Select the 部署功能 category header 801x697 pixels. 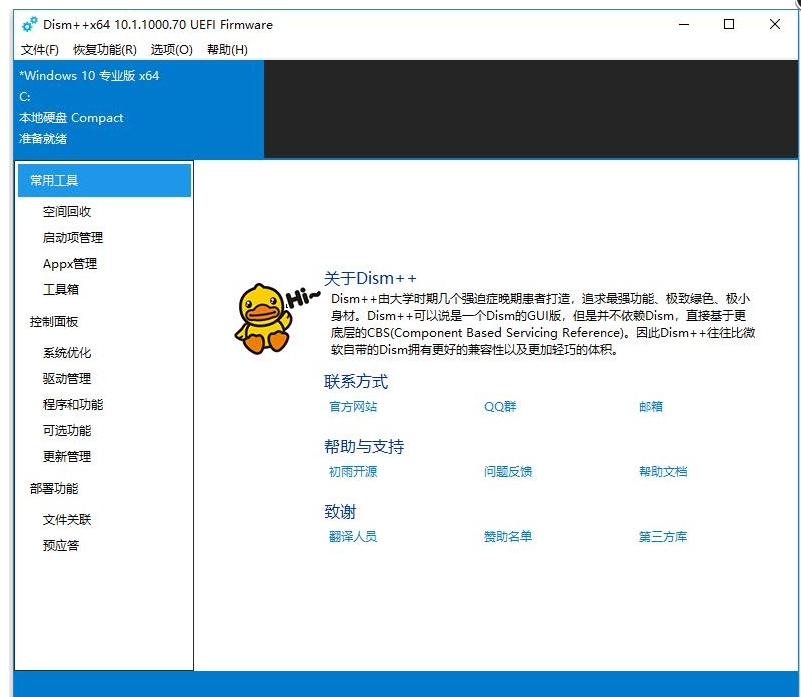point(54,489)
